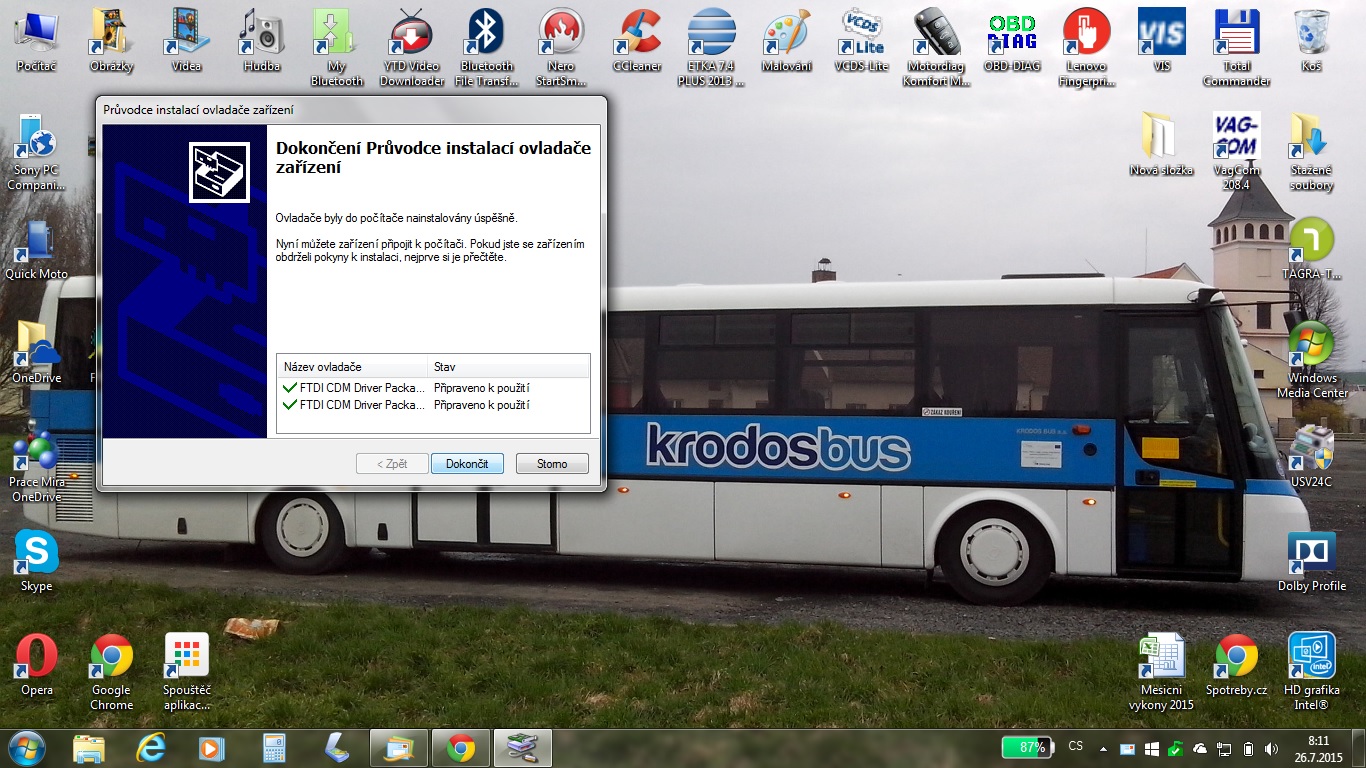Launch Skype from desktop
The image size is (1366, 768).
(x=36, y=561)
